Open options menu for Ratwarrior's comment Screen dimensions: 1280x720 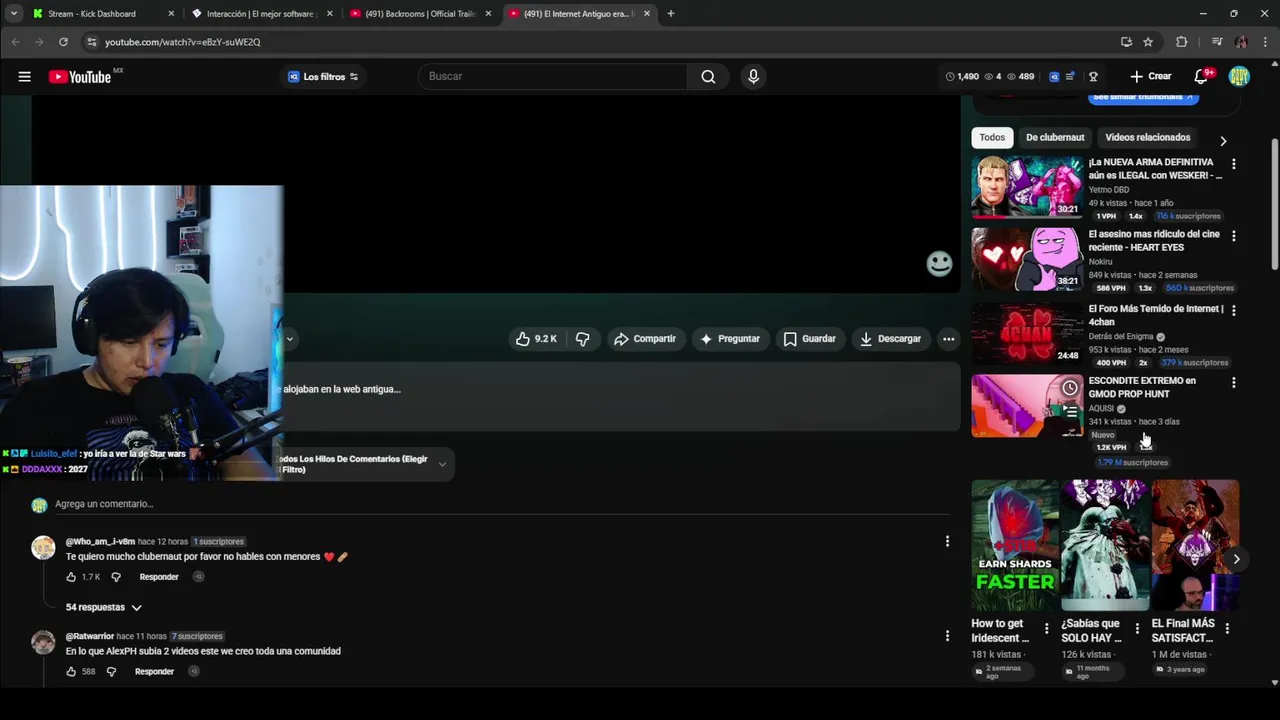(947, 636)
